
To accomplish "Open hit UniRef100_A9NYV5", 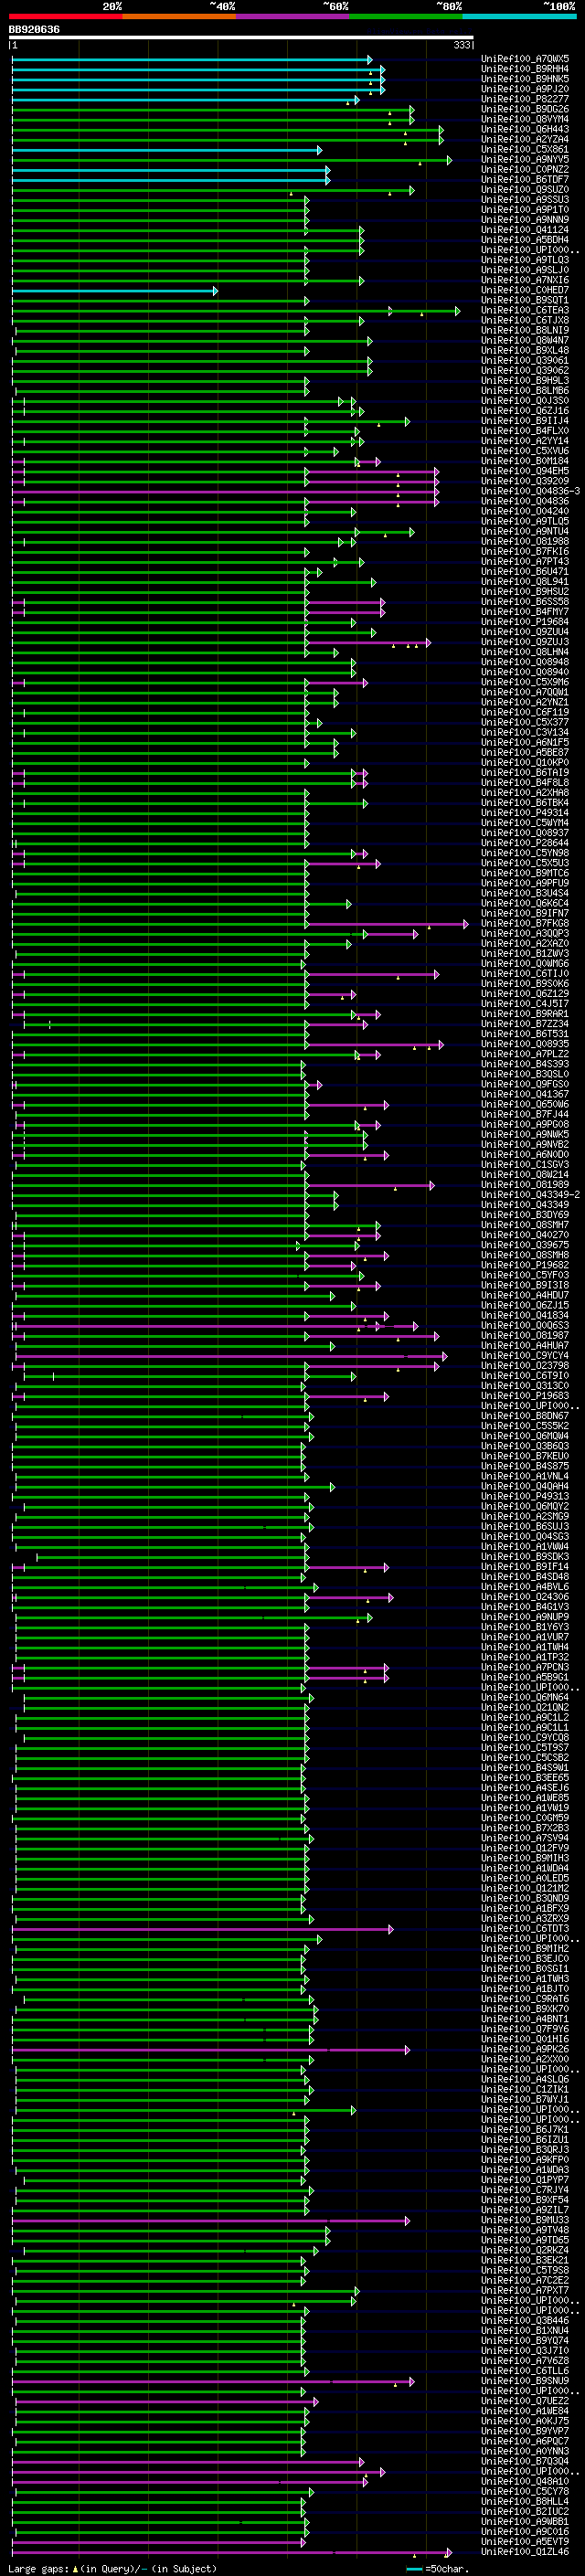I will (x=525, y=159).
